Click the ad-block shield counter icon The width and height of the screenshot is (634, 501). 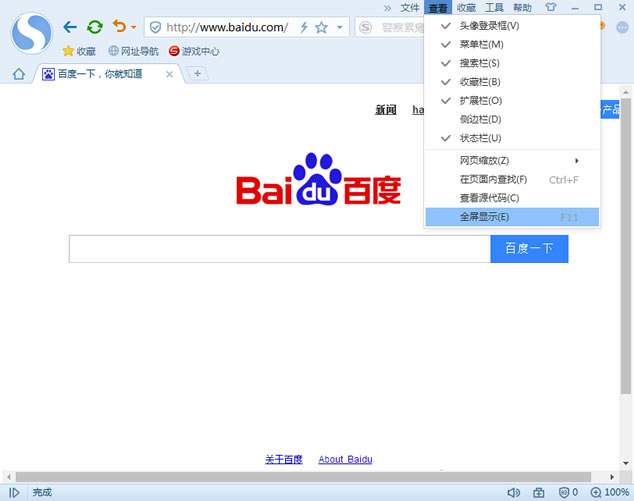(568, 493)
